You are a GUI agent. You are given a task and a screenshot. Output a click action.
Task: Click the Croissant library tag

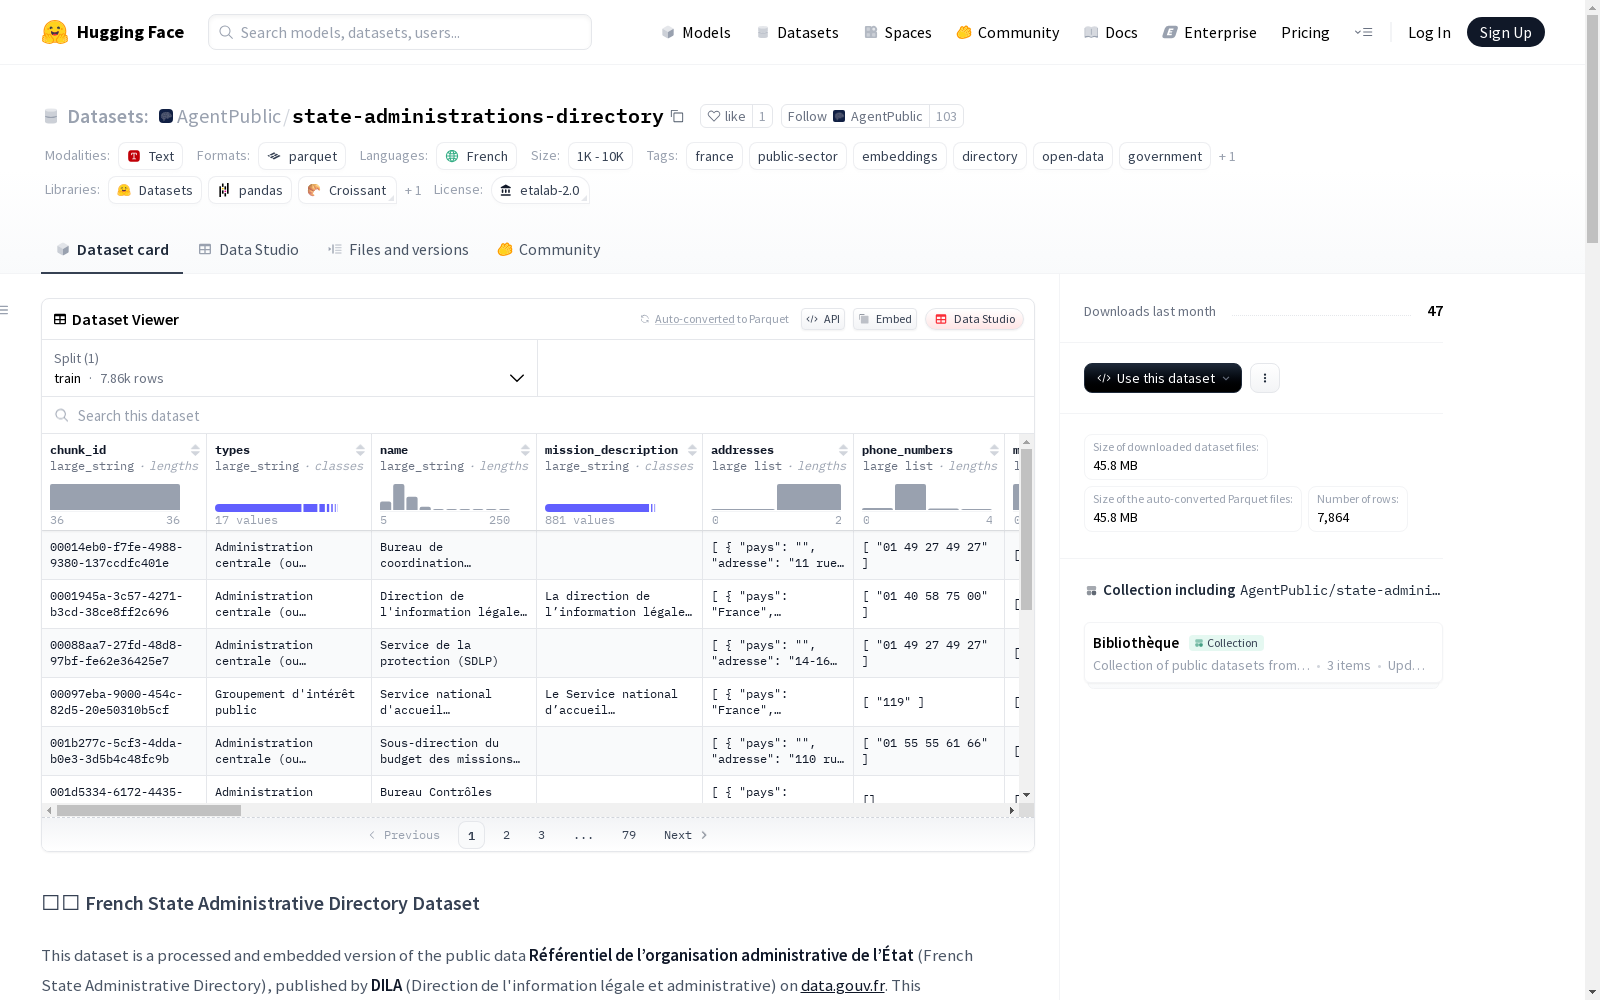(347, 190)
